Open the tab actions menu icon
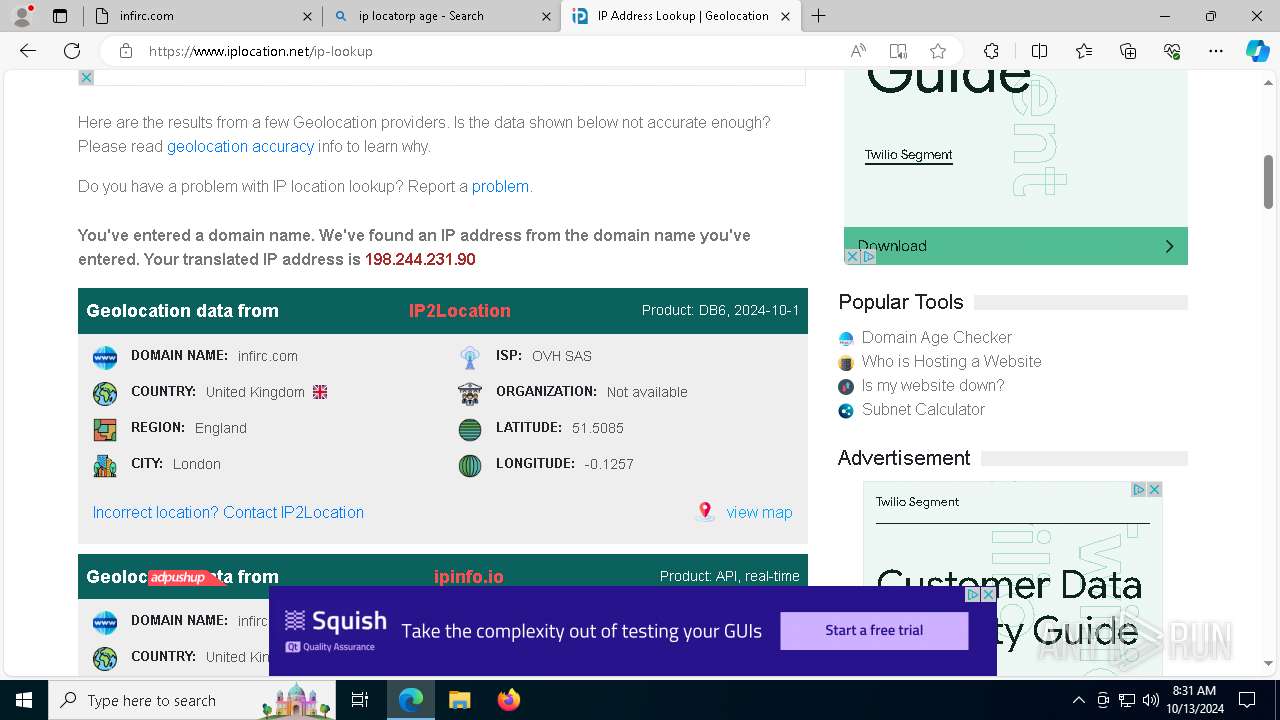Screen dimensions: 1280x720 point(60,16)
